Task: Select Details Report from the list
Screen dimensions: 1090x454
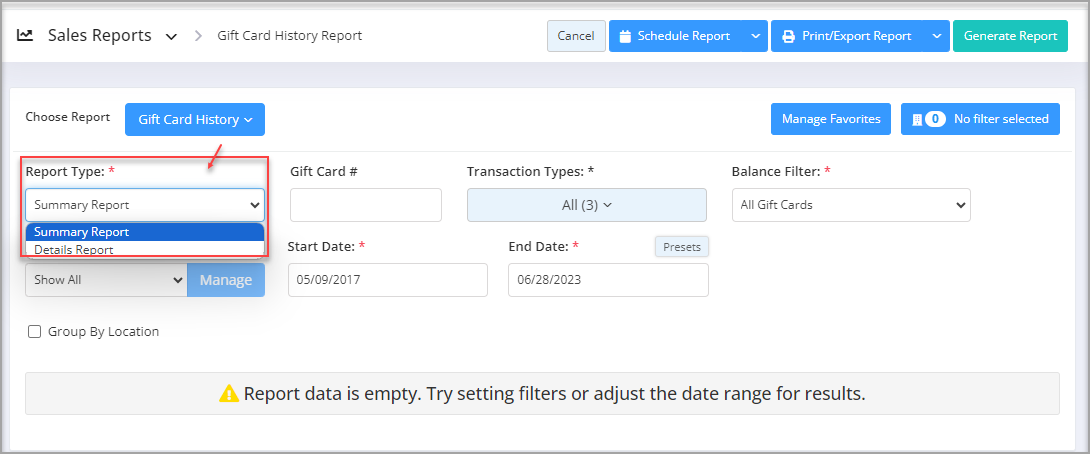Action: (x=145, y=250)
